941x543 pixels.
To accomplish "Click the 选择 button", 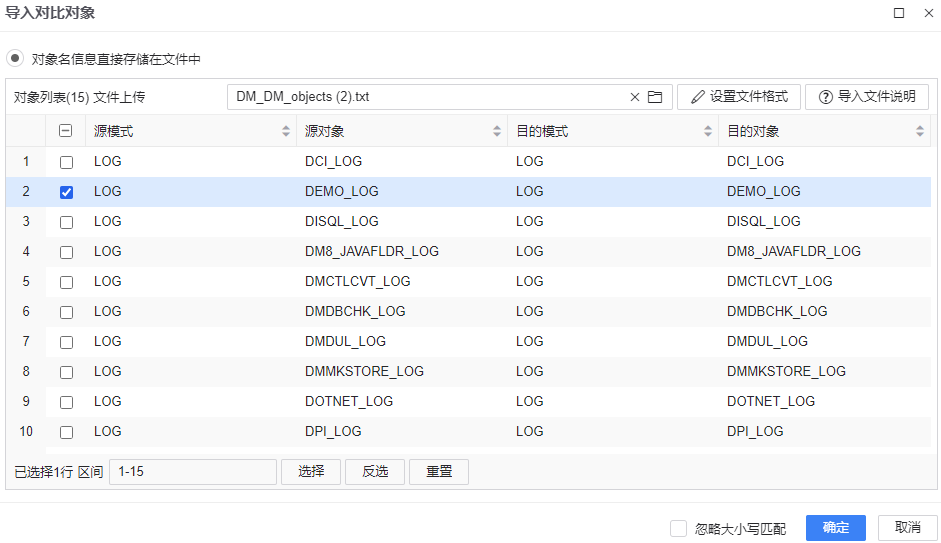I will coord(311,472).
